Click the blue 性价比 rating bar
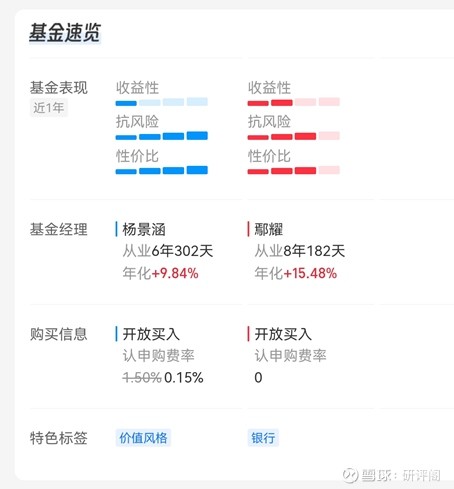 tap(162, 170)
